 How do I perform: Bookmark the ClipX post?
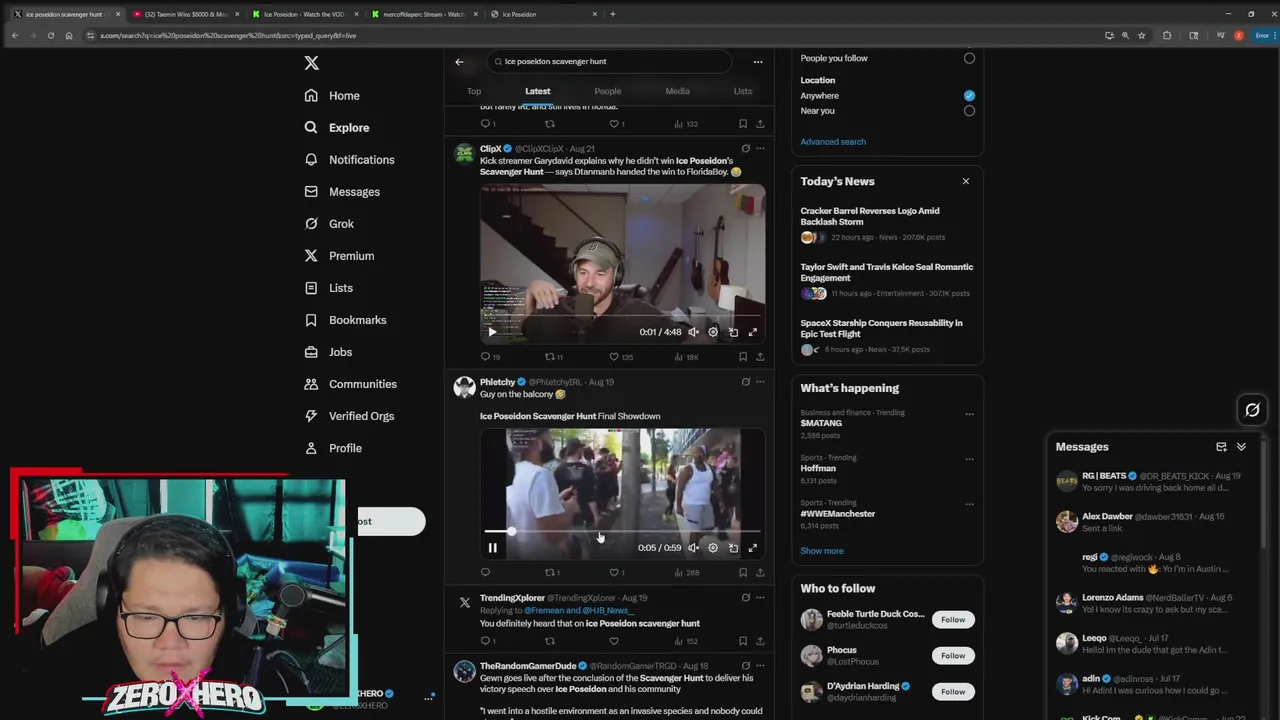coord(743,356)
